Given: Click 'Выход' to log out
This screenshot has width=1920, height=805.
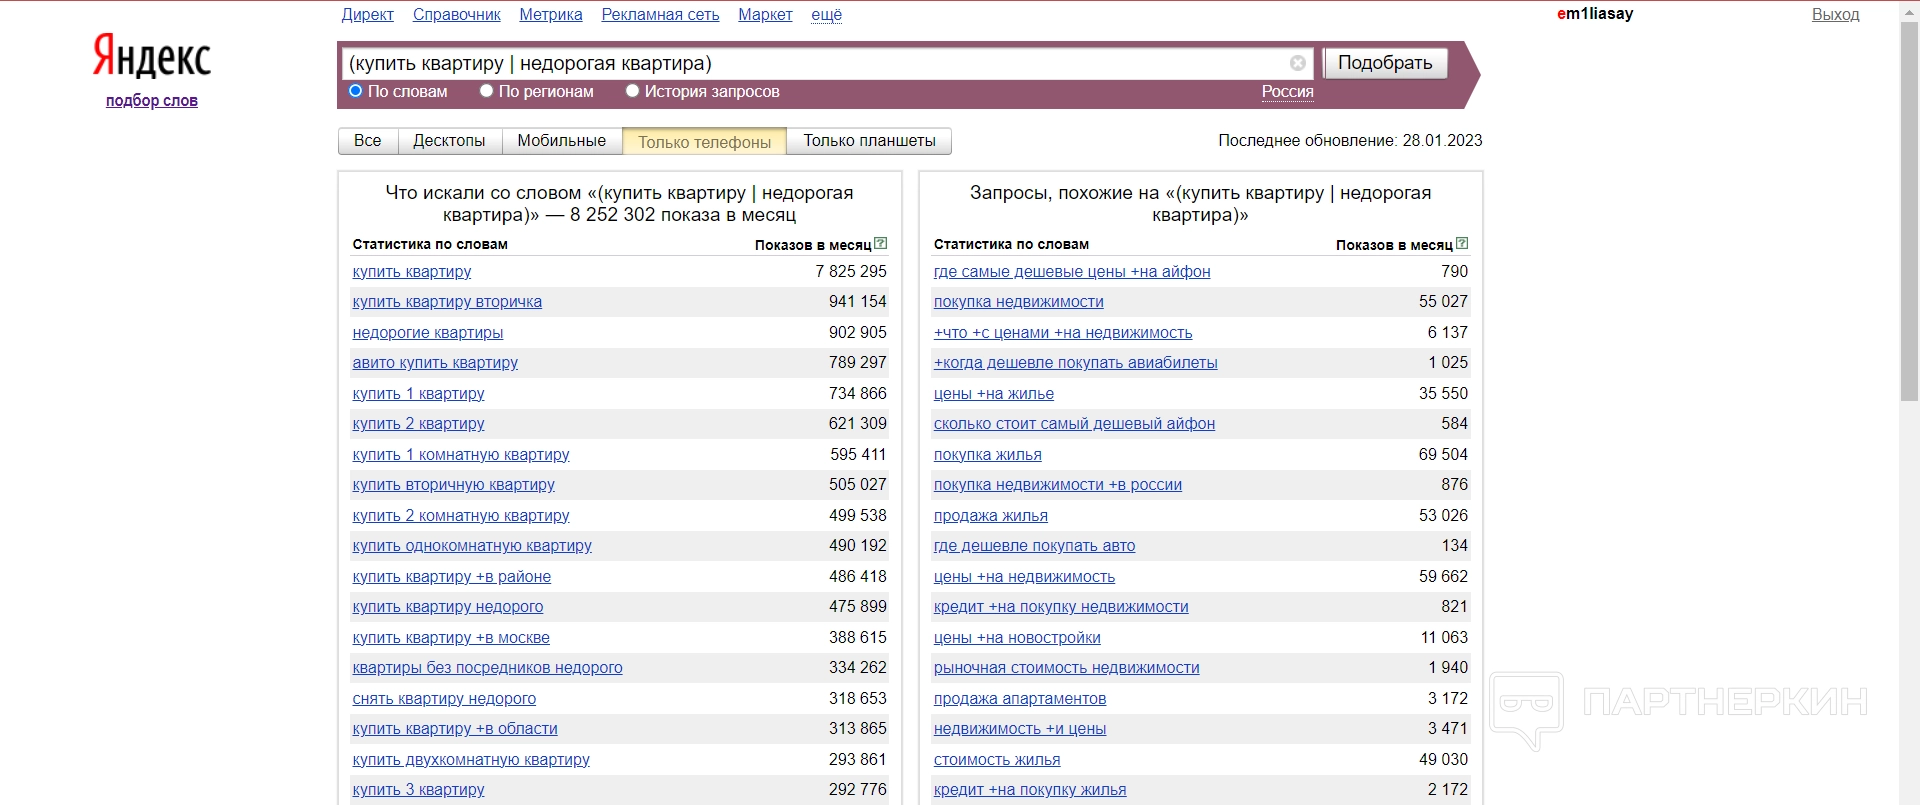Looking at the screenshot, I should (1835, 14).
